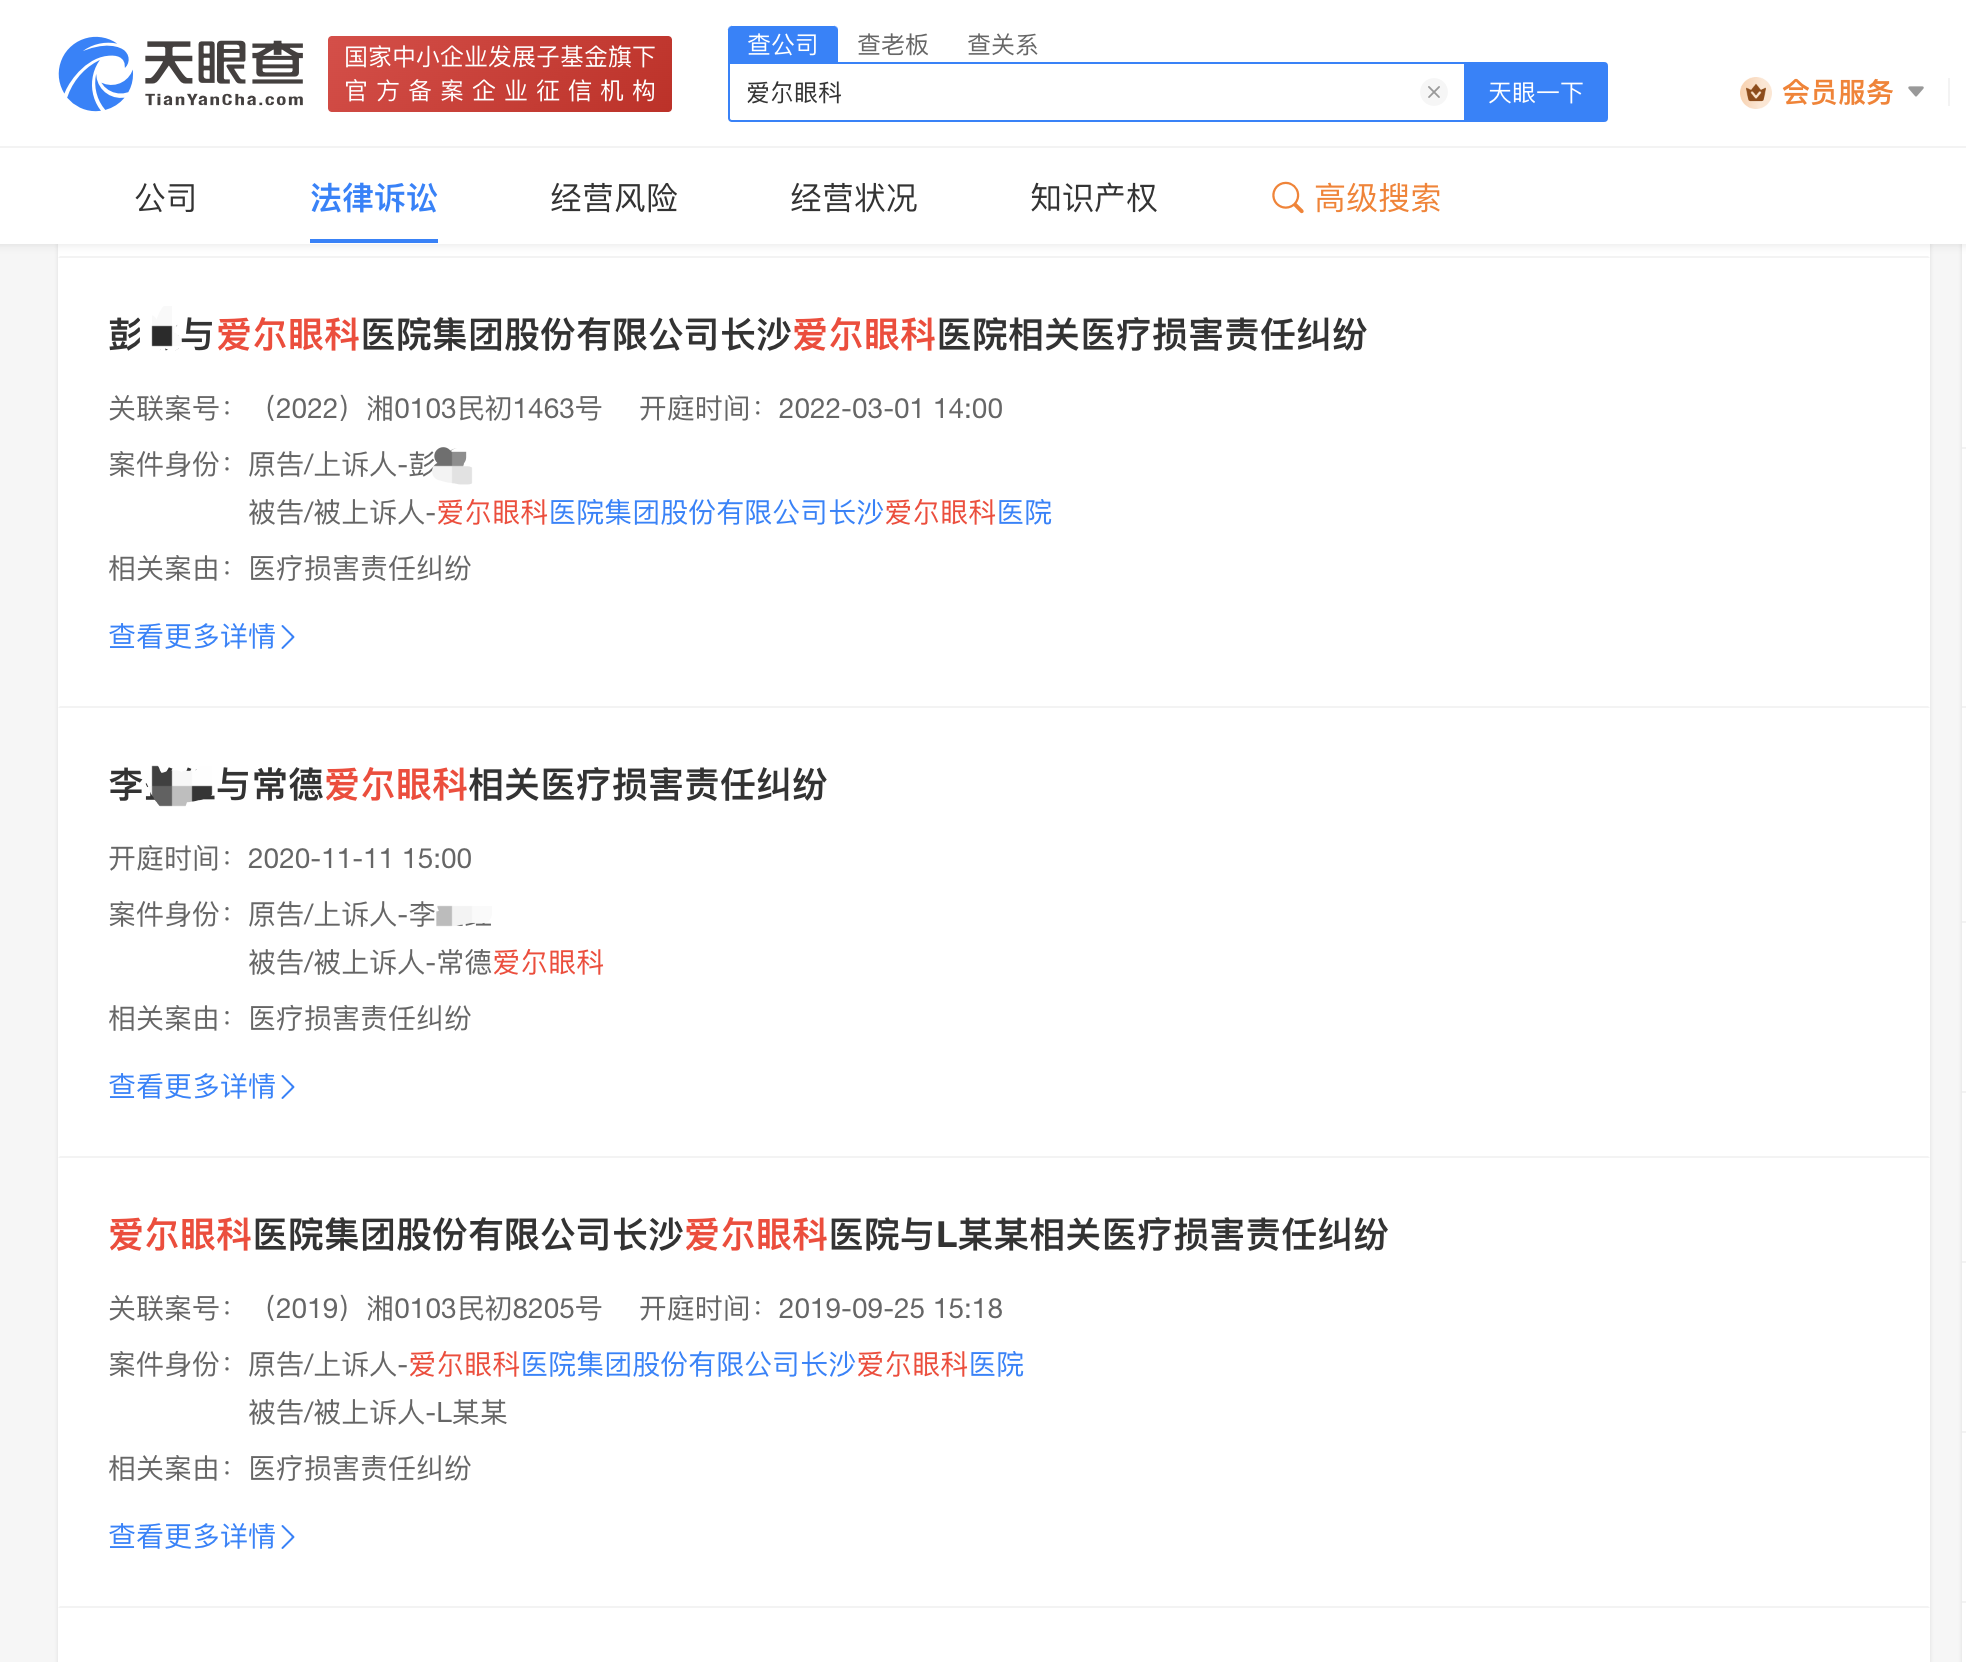The height and width of the screenshot is (1662, 1966).
Task: Switch to the 查老板 search tab
Action: tap(892, 45)
